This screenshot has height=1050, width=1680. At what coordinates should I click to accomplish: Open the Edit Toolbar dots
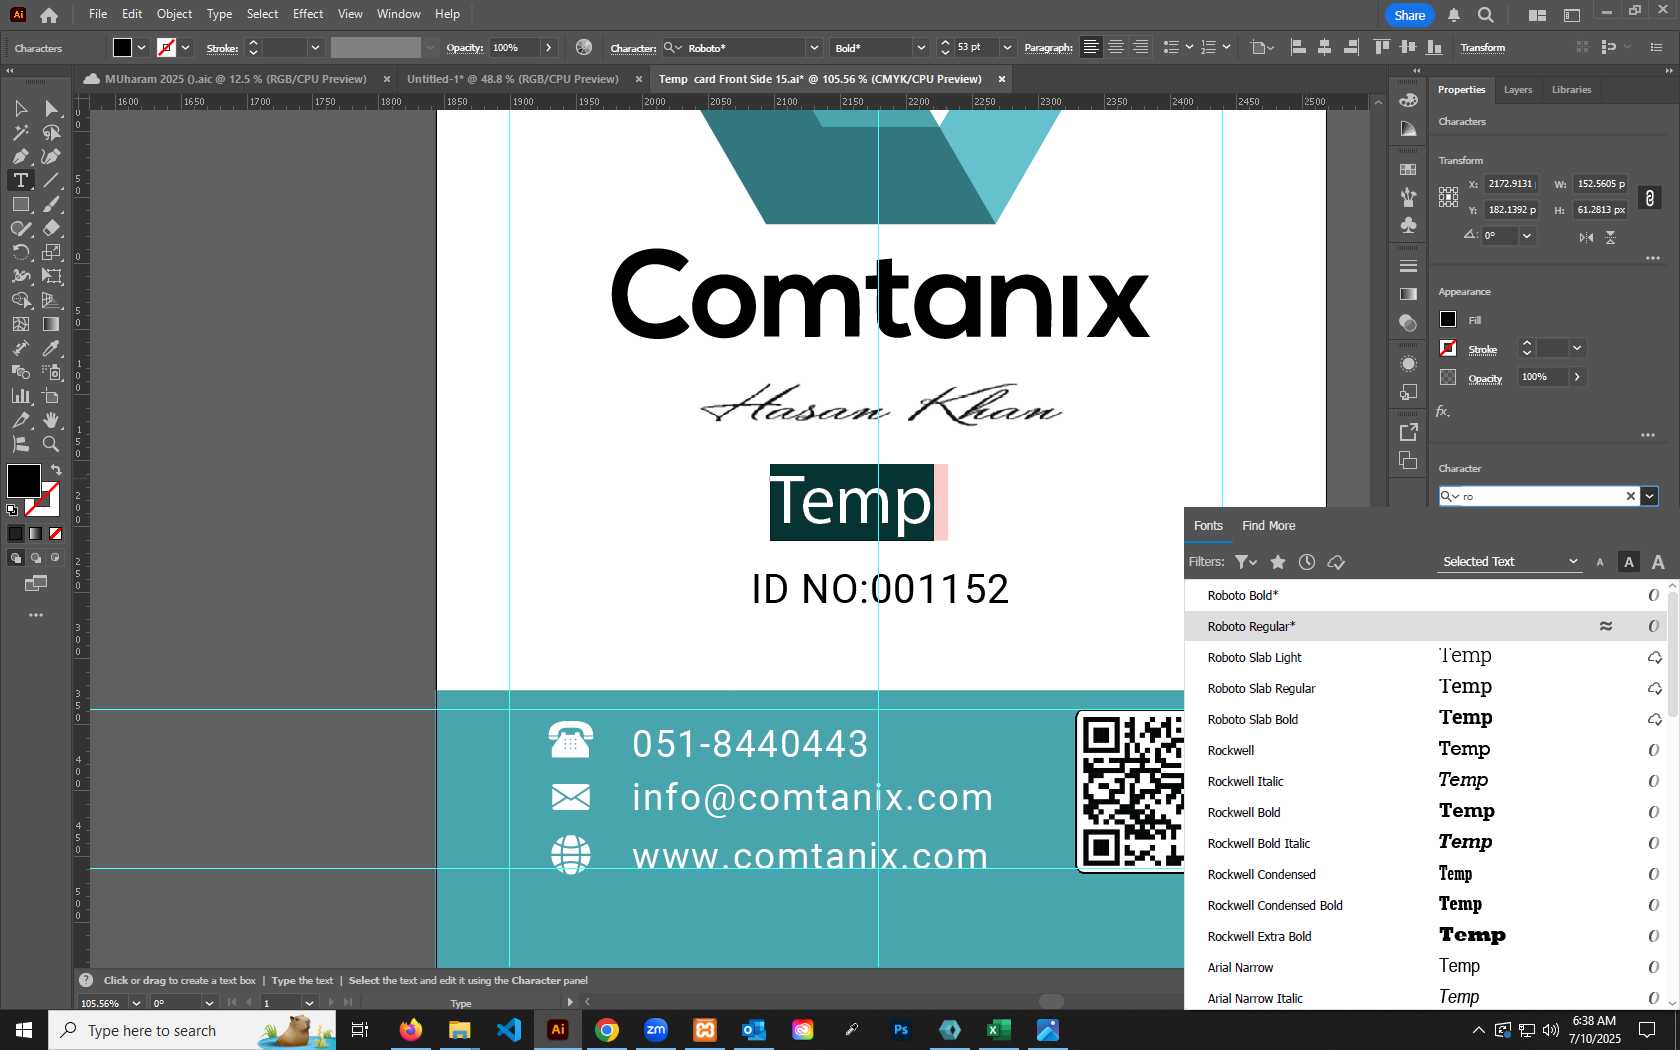pyautogui.click(x=36, y=615)
